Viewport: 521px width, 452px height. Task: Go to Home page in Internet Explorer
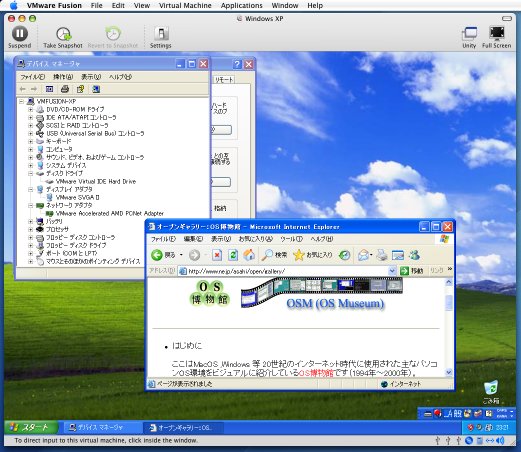pyautogui.click(x=249, y=255)
